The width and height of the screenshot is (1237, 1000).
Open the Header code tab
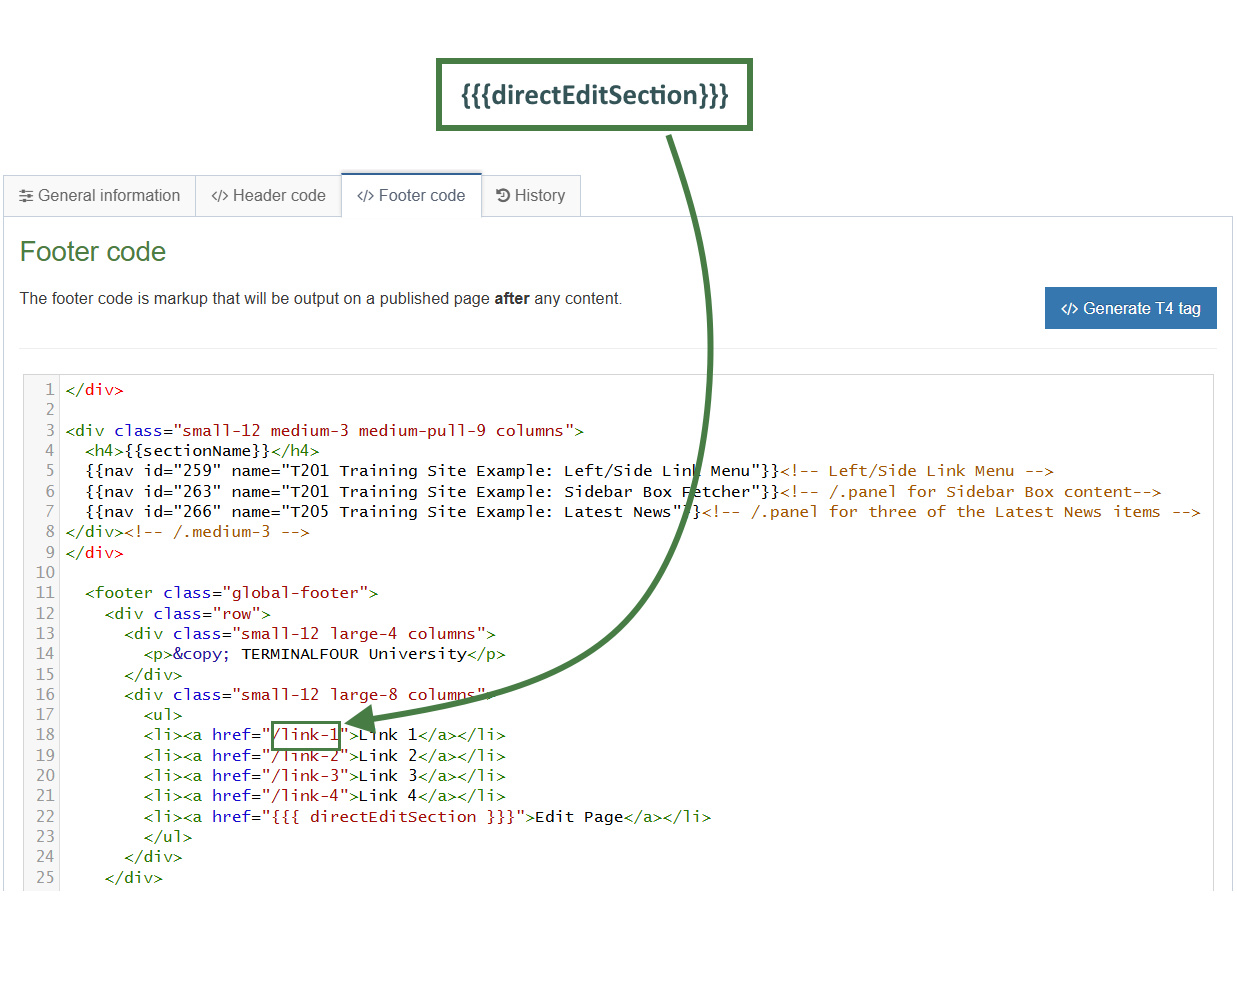(x=268, y=195)
